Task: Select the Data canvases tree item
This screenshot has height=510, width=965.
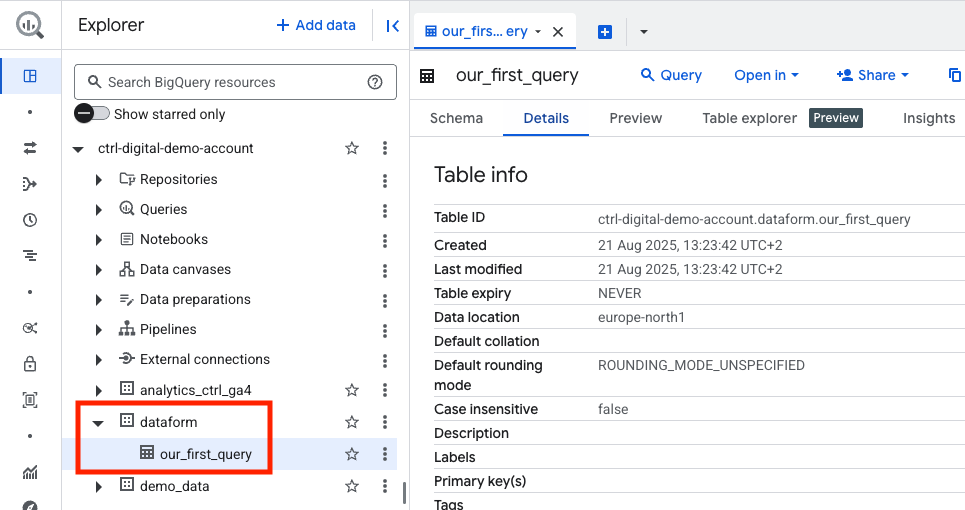Action: [x=185, y=269]
